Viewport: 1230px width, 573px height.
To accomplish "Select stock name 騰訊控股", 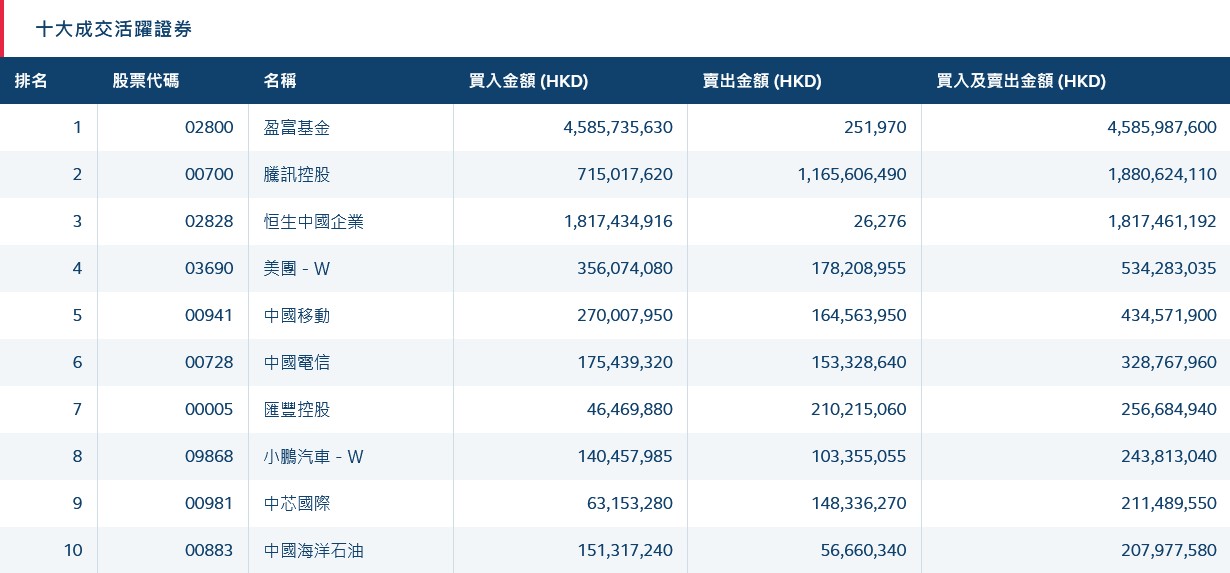I will click(x=297, y=174).
